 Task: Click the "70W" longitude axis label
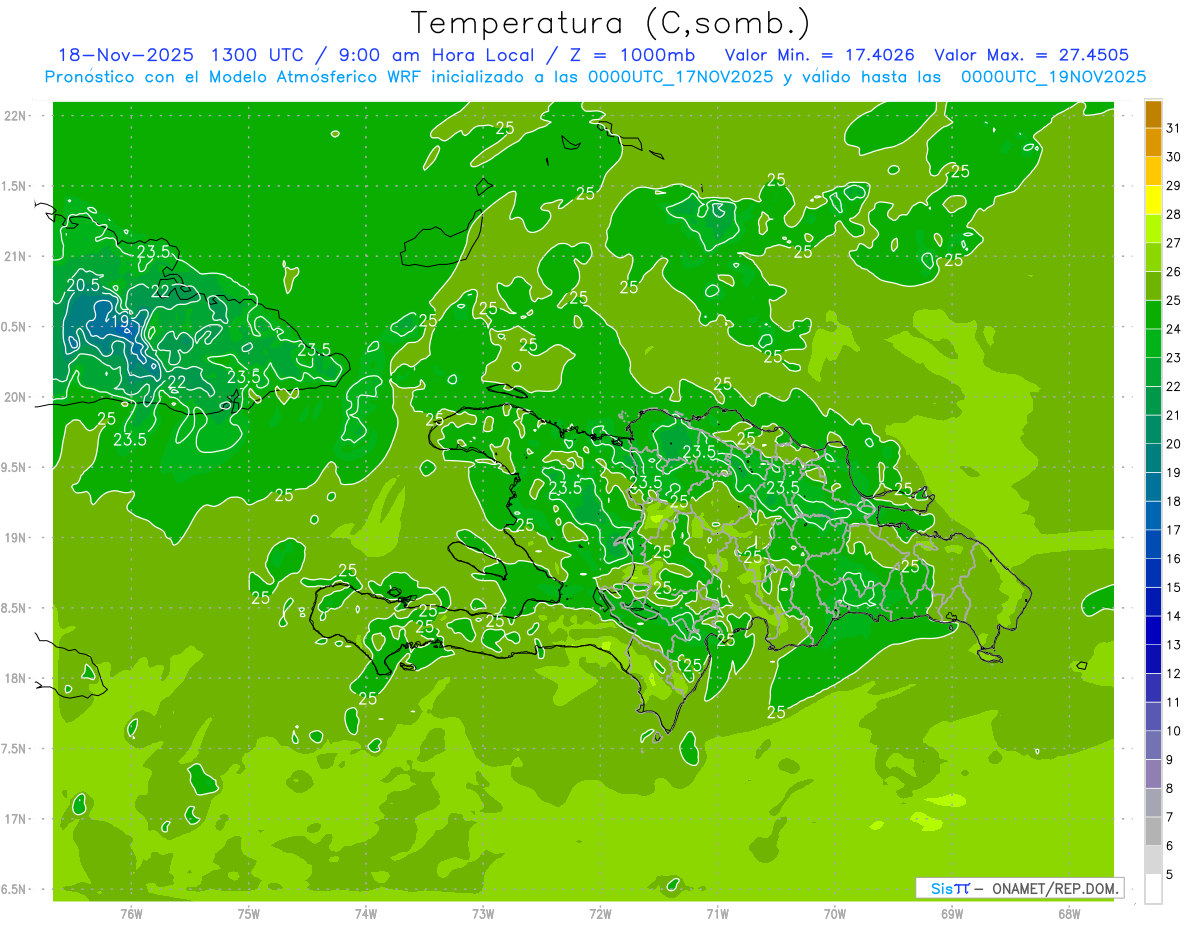(835, 913)
